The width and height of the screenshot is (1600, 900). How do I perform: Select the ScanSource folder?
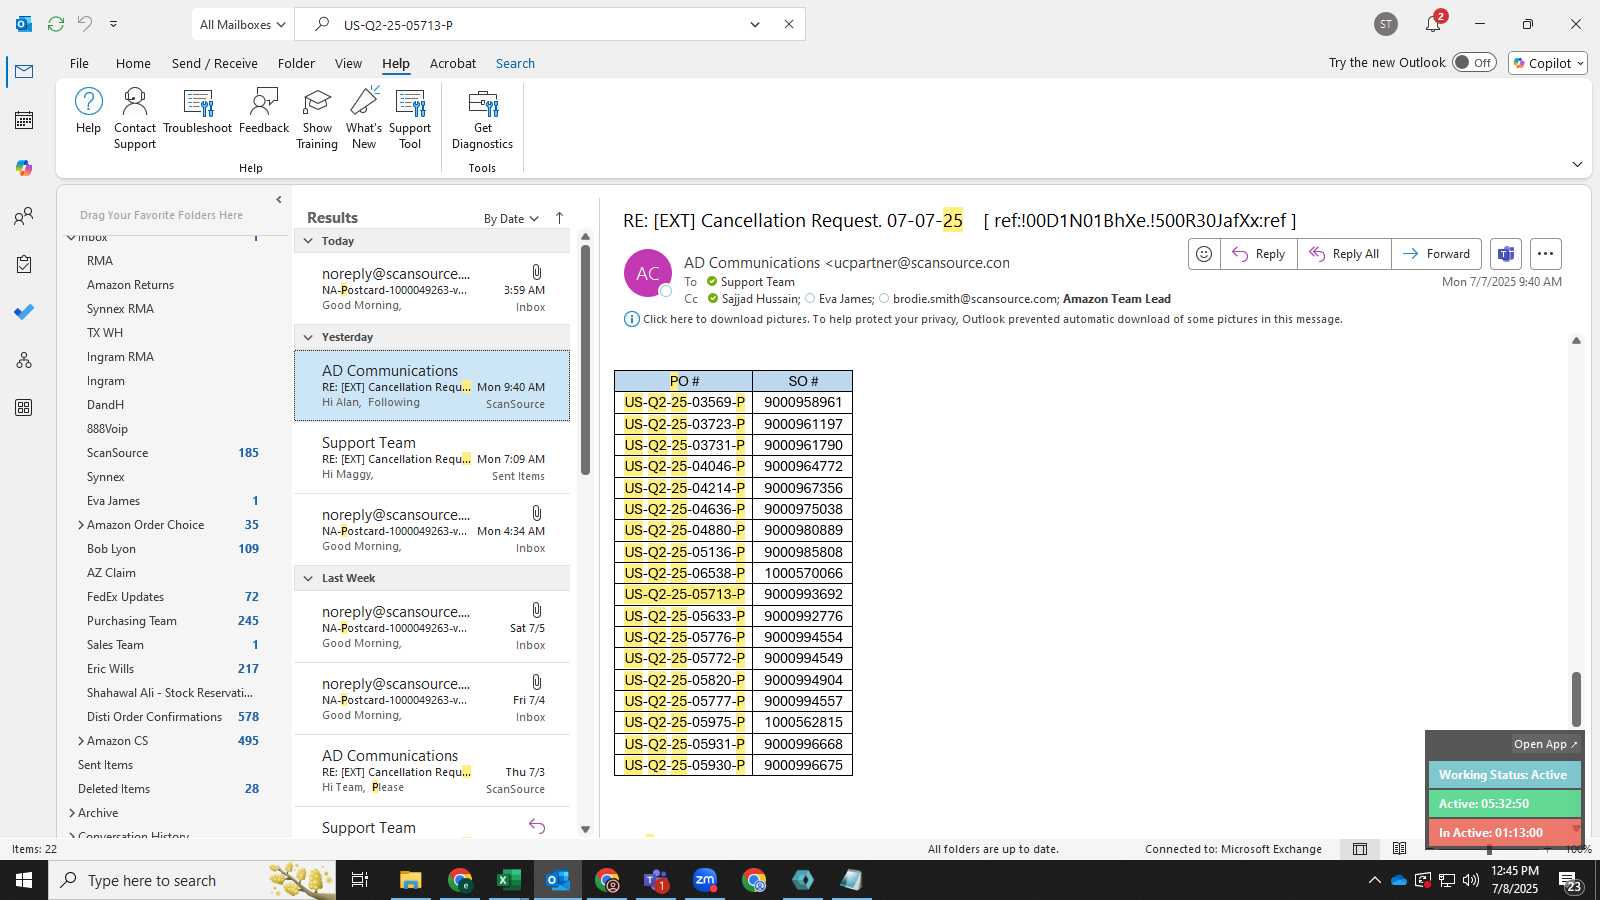point(117,453)
